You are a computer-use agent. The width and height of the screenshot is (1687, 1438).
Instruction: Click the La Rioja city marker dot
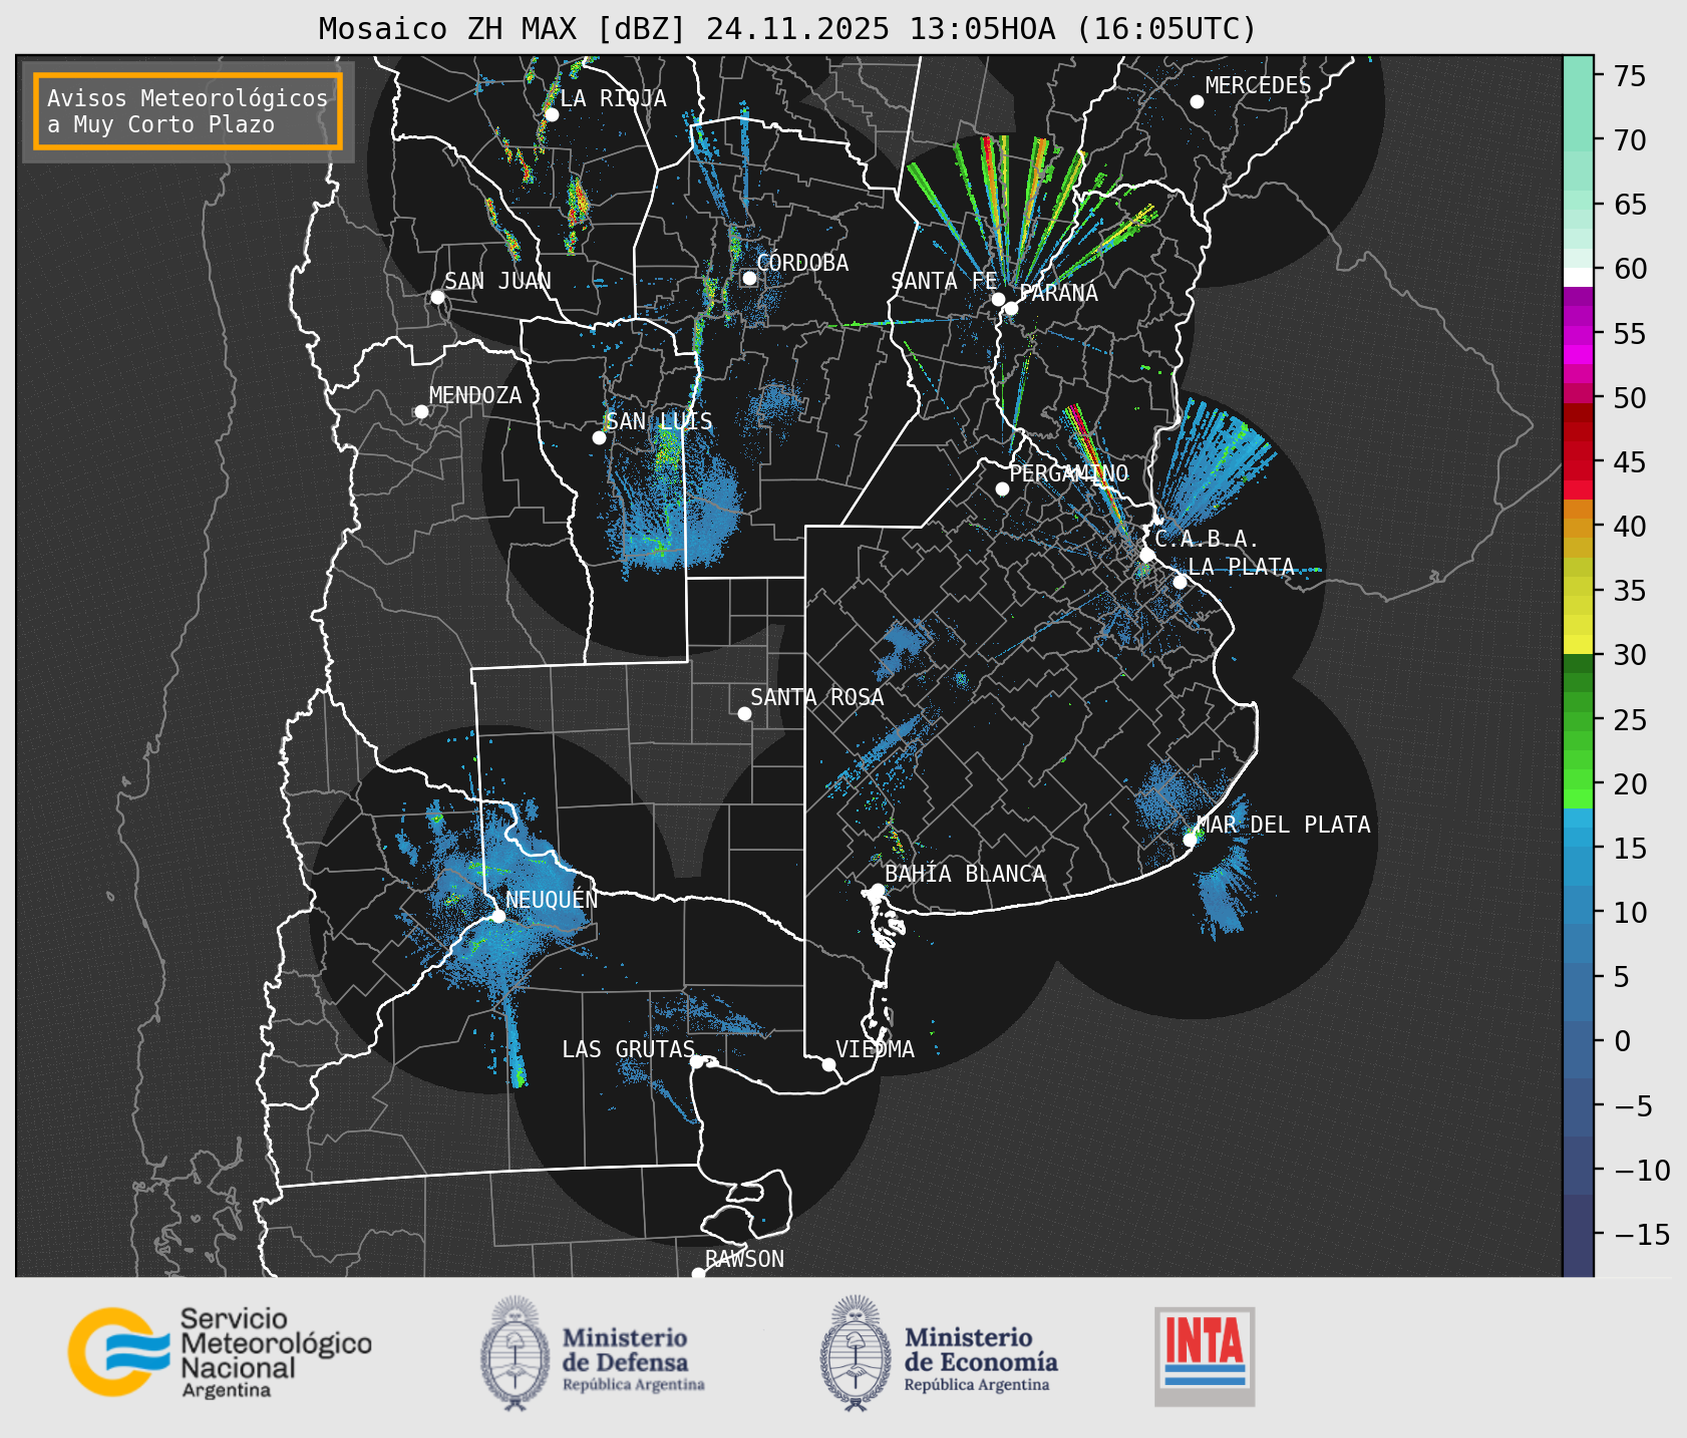(551, 115)
